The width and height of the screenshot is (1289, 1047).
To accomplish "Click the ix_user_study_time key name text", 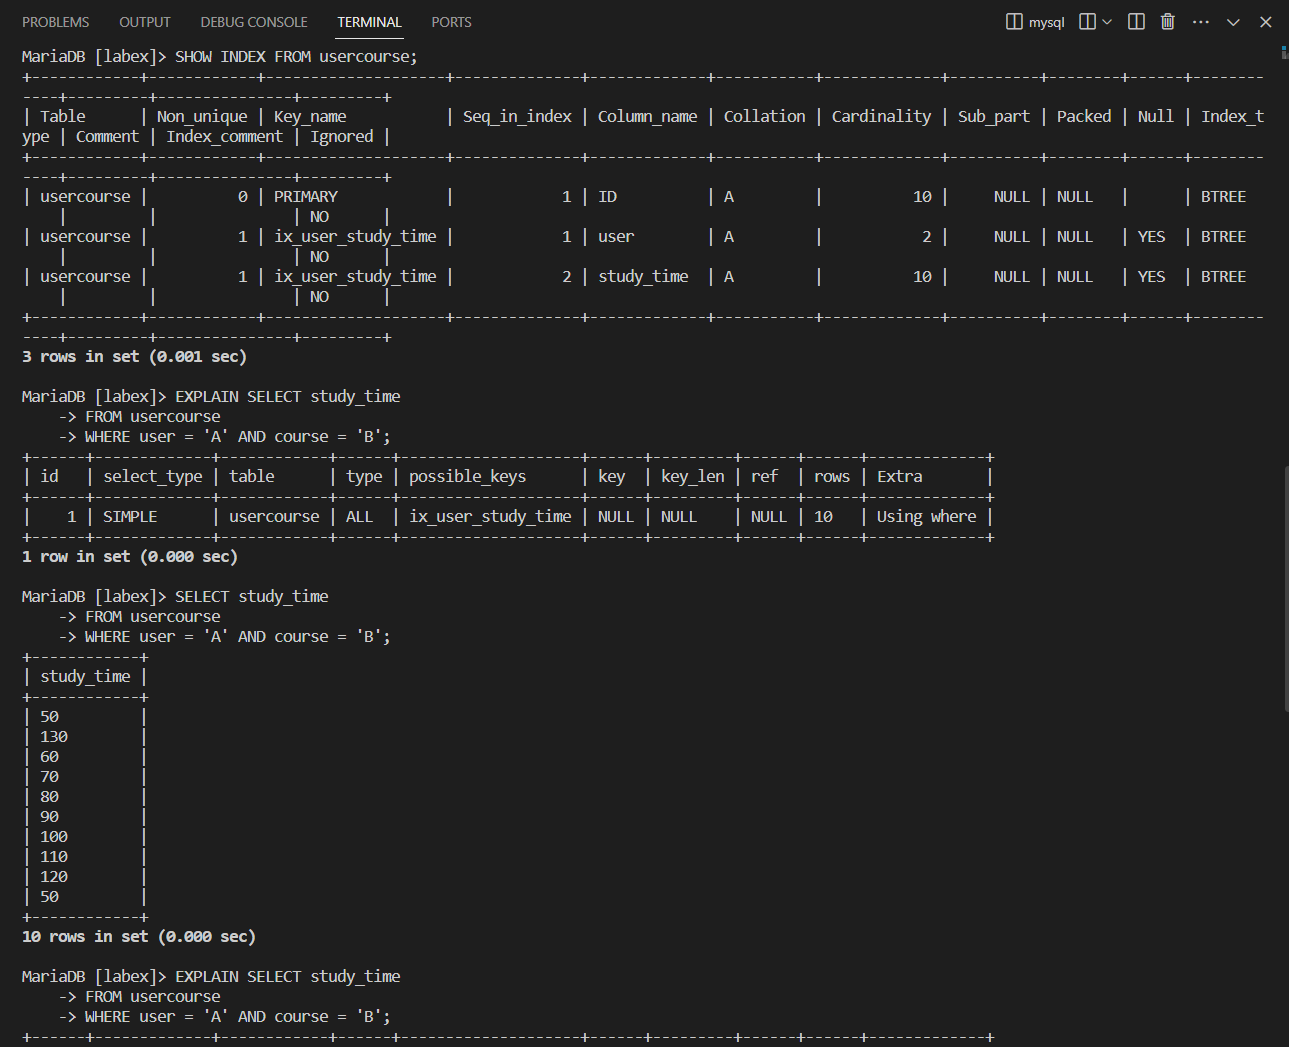I will pos(354,236).
